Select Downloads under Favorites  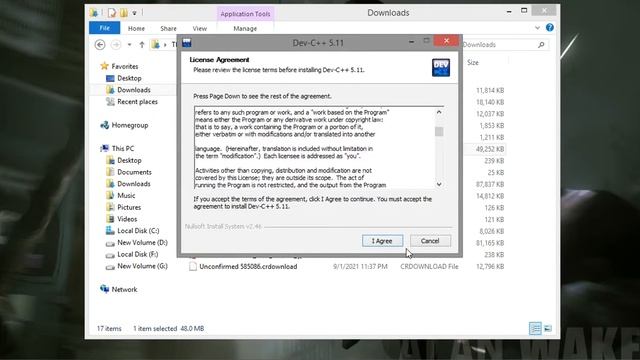coord(134,90)
